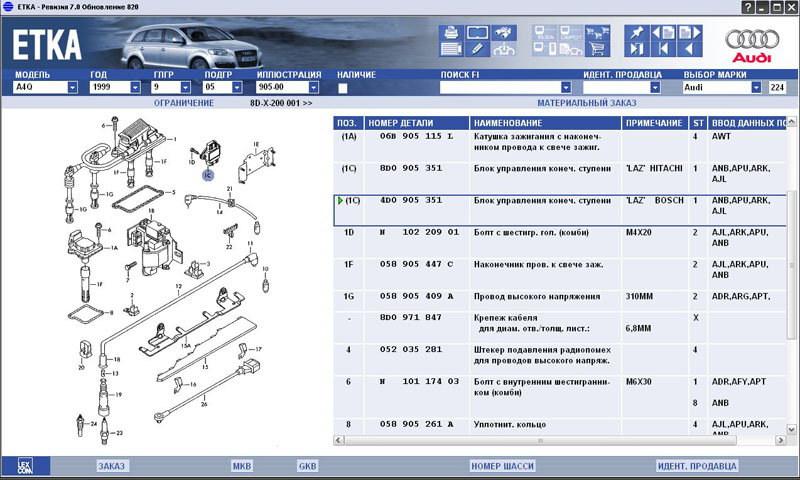Screen dimensions: 800x480
Task: Select part number 058 905 409 A
Action: point(416,296)
